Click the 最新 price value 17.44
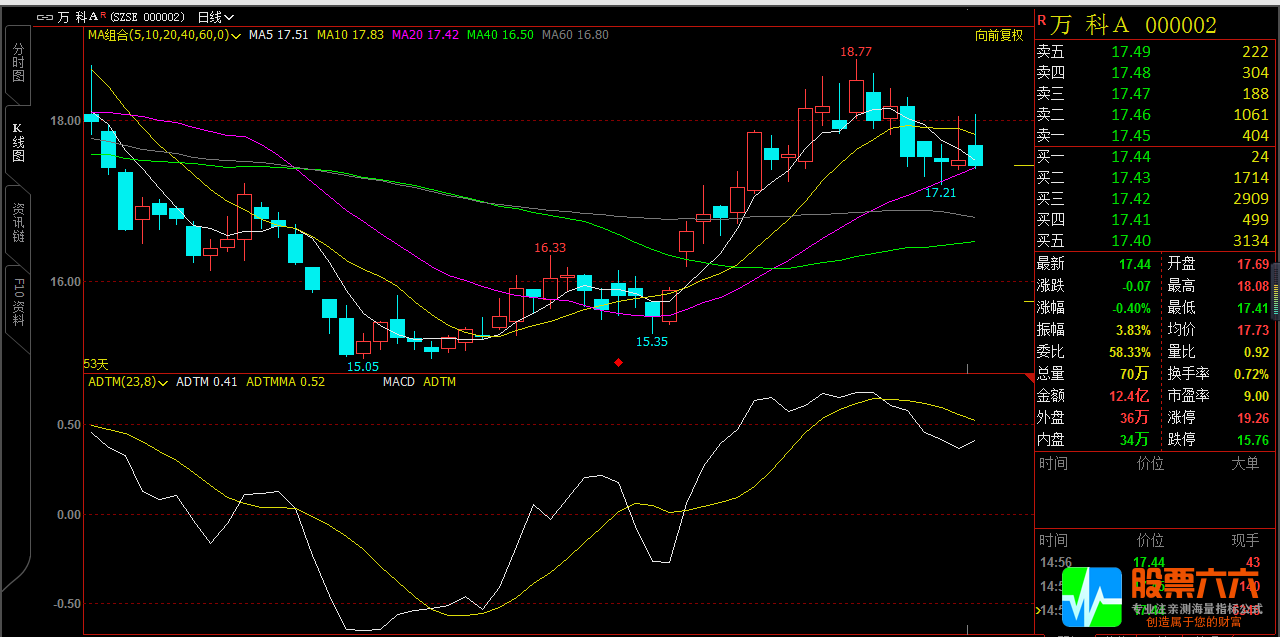 click(1135, 264)
